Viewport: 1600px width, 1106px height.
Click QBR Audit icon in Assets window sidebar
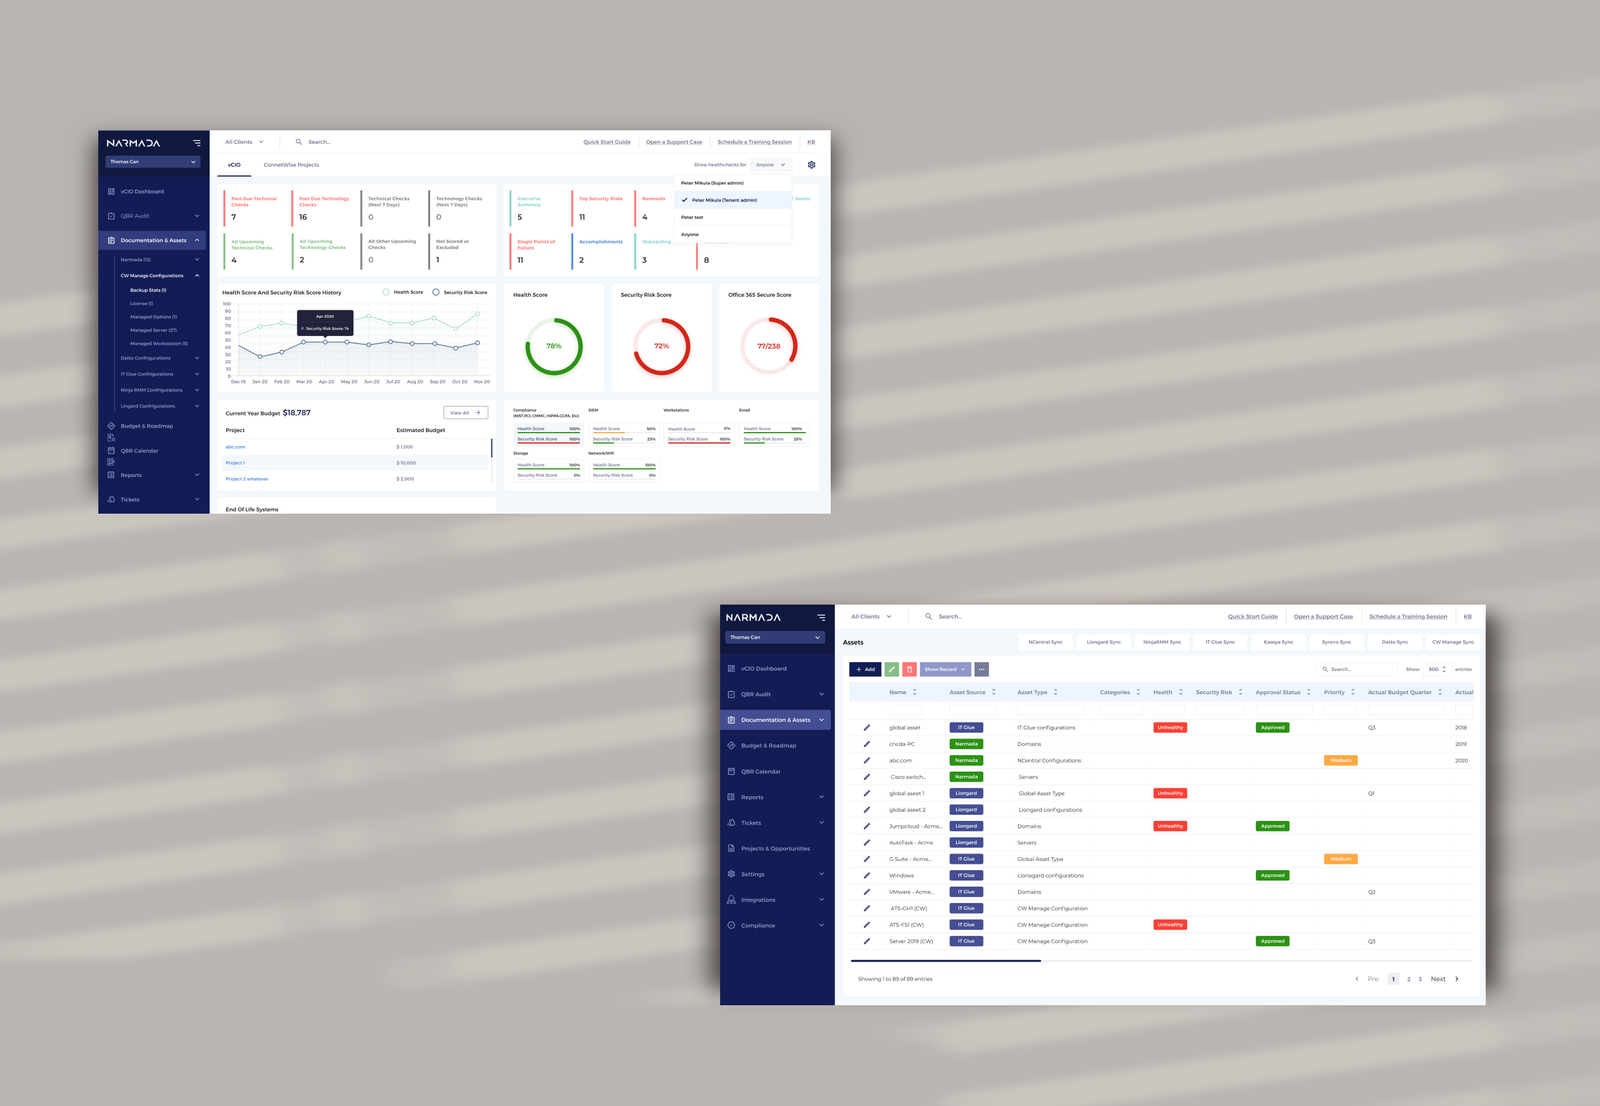pyautogui.click(x=731, y=694)
